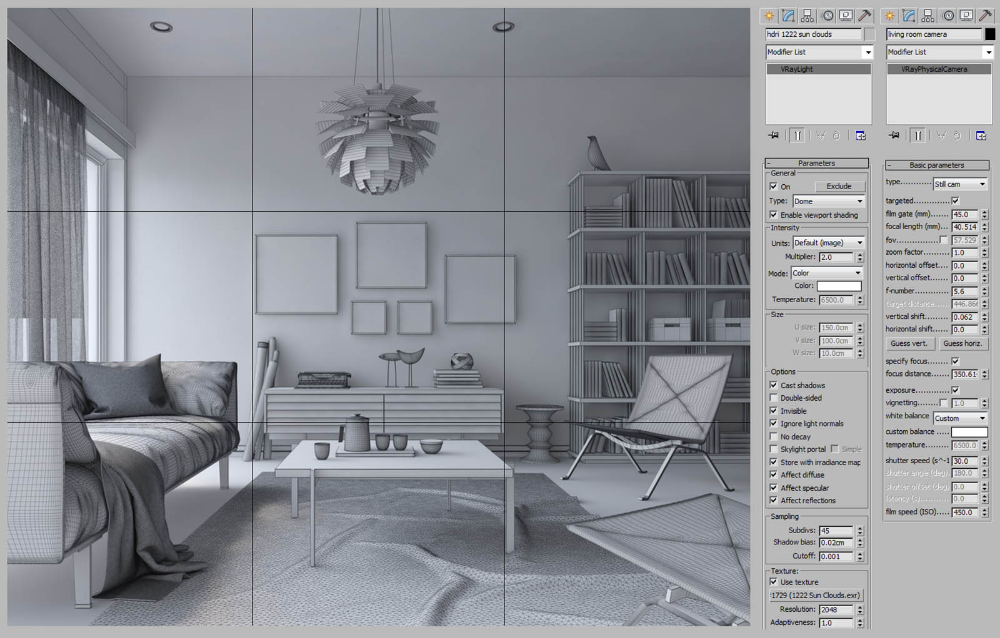Viewport: 1000px width, 638px height.
Task: Toggle Show End Result under the VRayLight stack
Action: (799, 135)
